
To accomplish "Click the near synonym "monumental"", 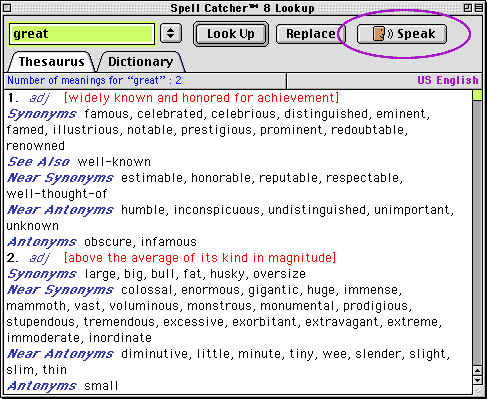I will click(x=297, y=306).
